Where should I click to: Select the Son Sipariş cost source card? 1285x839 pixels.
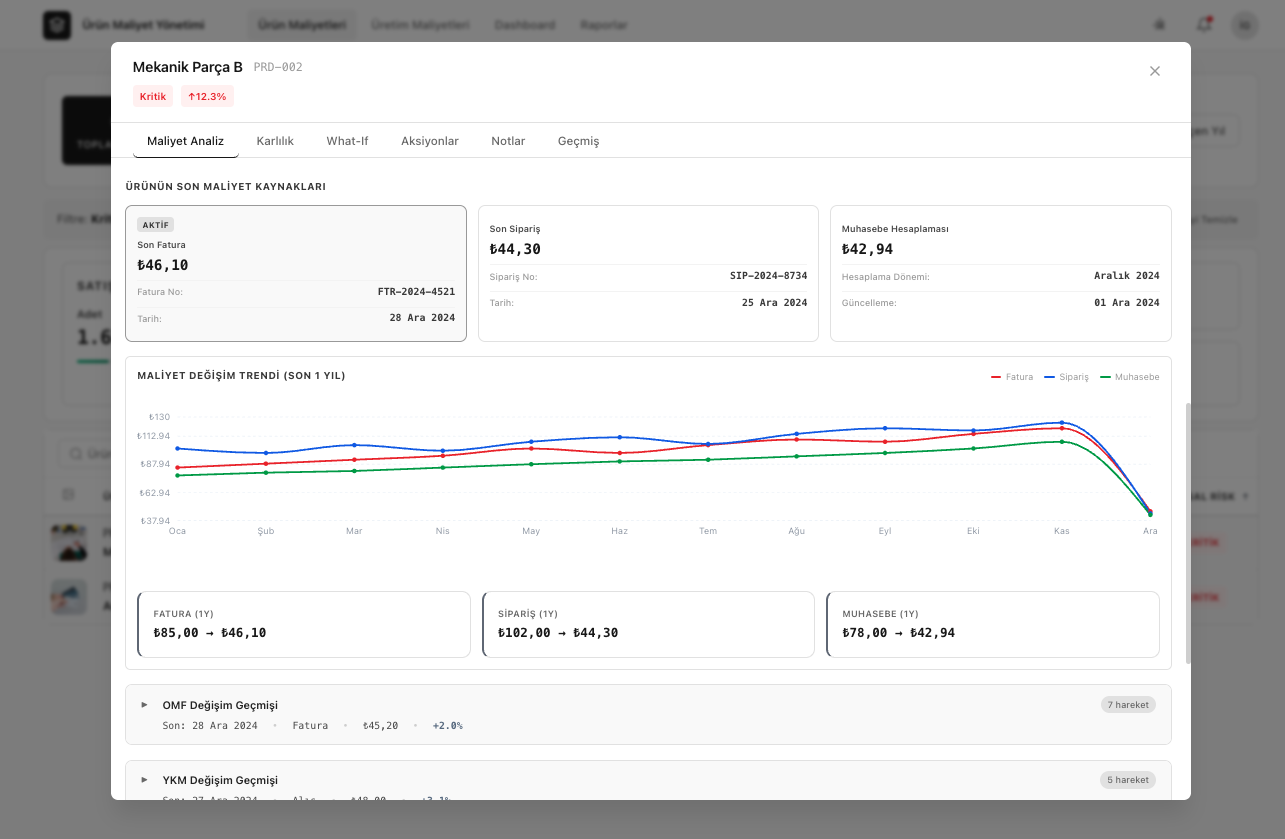click(x=648, y=273)
